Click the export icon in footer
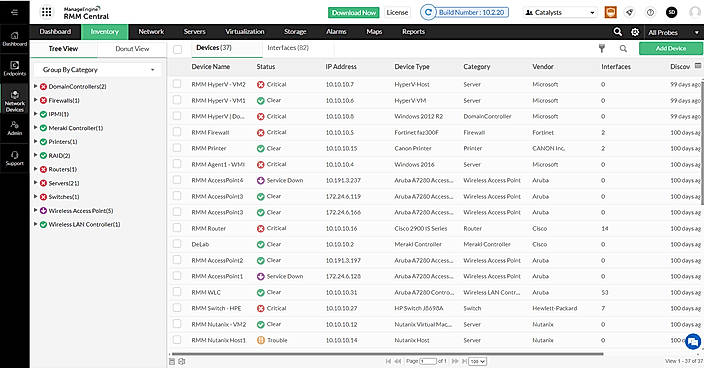Viewport: 704px width, 368px height. 181,361
